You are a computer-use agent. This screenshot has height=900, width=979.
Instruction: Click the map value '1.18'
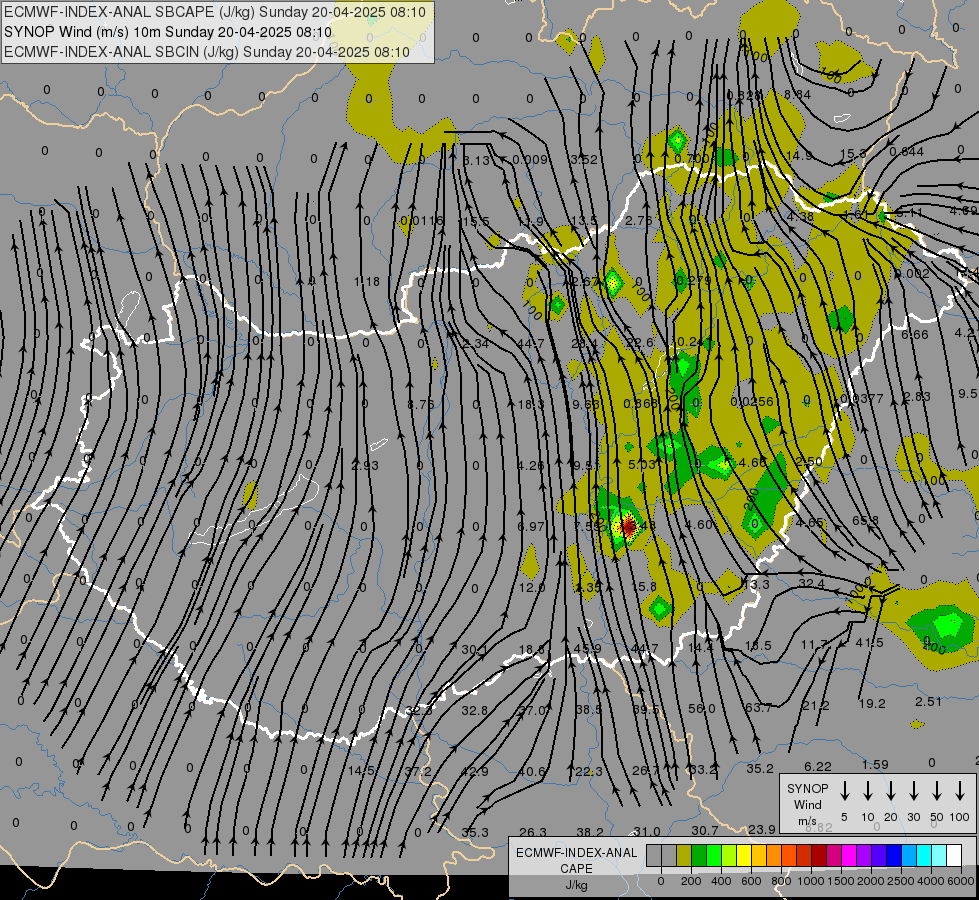pos(367,282)
